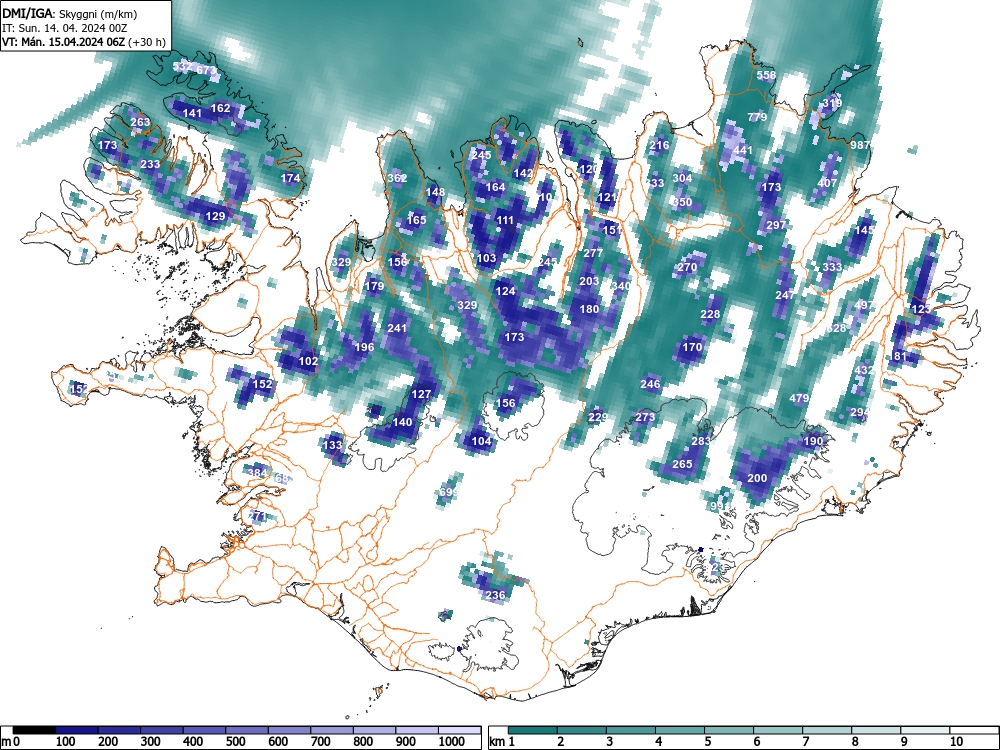Click the '384' visibility value
This screenshot has height=750, width=1000.
[257, 473]
